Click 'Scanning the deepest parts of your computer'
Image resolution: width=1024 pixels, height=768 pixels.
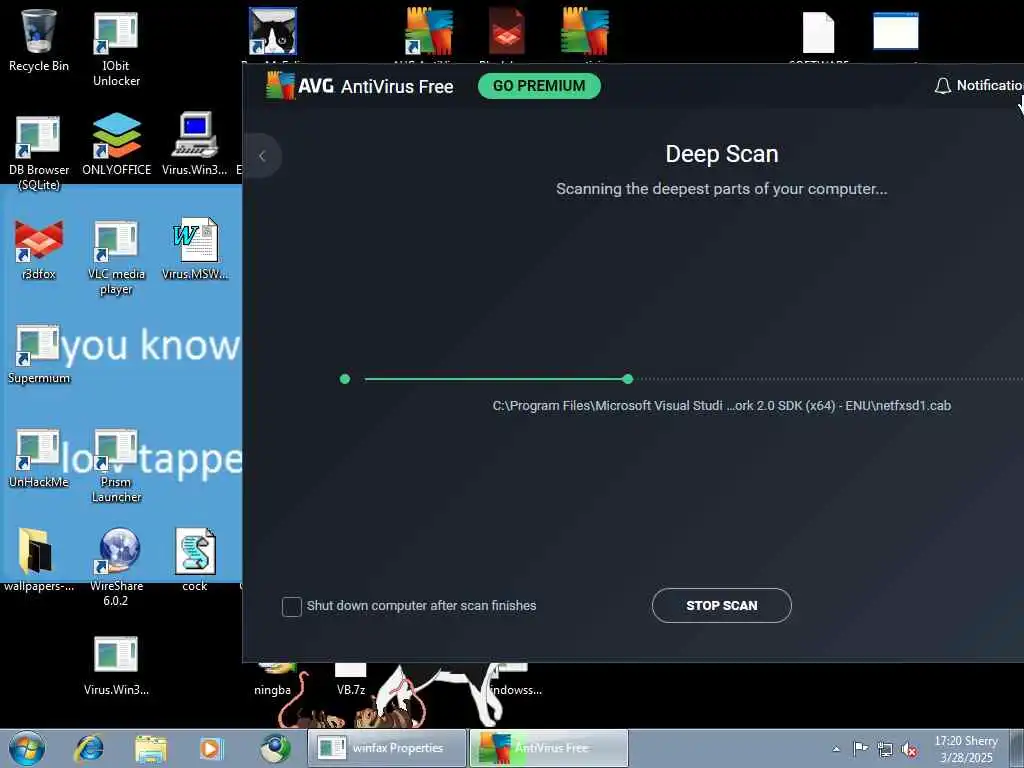[x=722, y=189]
